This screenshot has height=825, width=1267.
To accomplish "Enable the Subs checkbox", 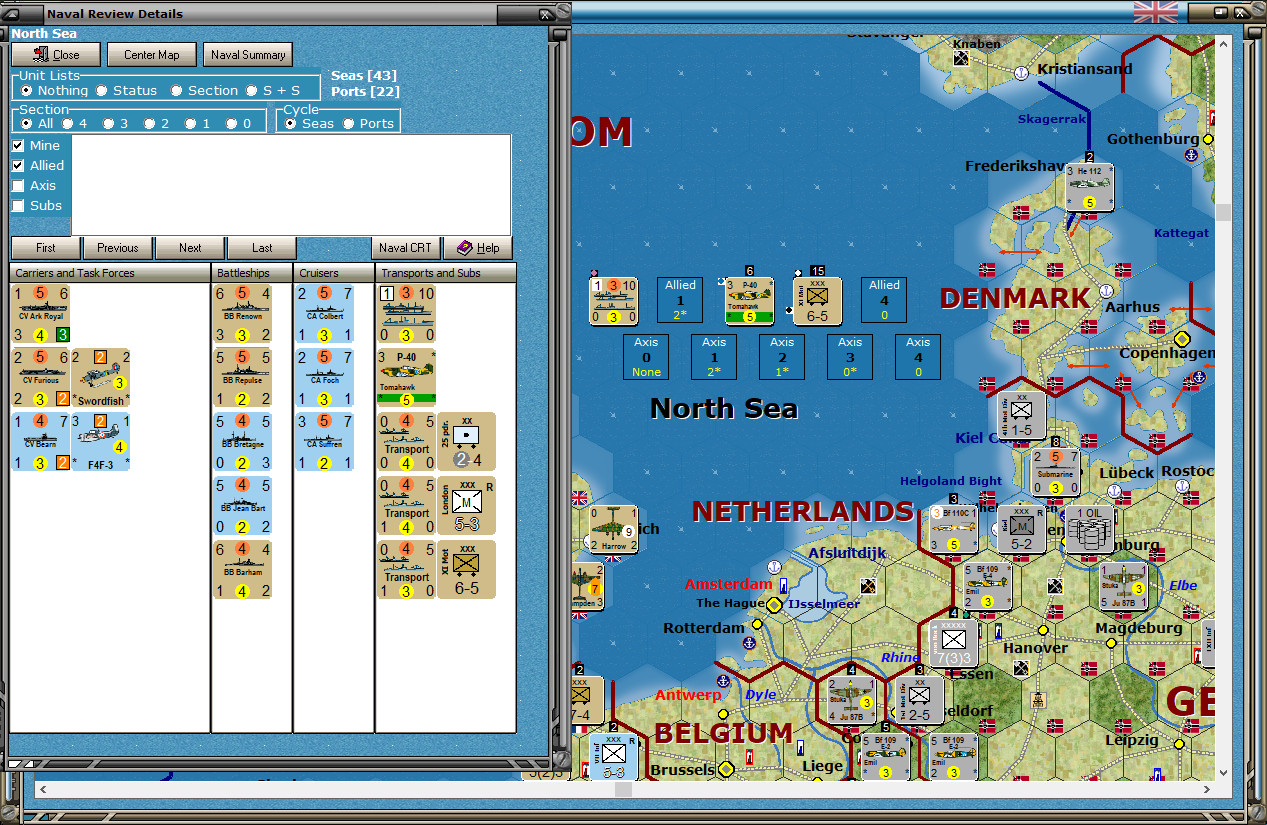I will coord(18,205).
